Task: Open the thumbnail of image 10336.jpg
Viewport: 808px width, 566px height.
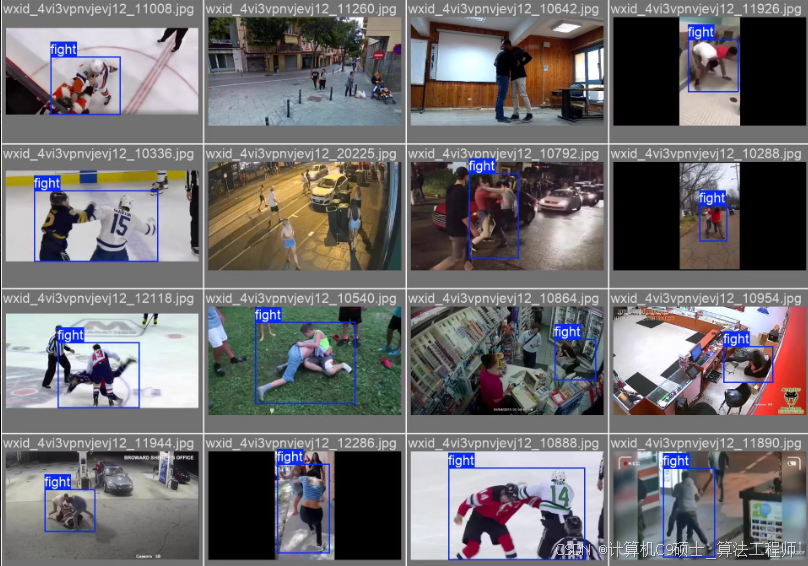Action: [102, 216]
